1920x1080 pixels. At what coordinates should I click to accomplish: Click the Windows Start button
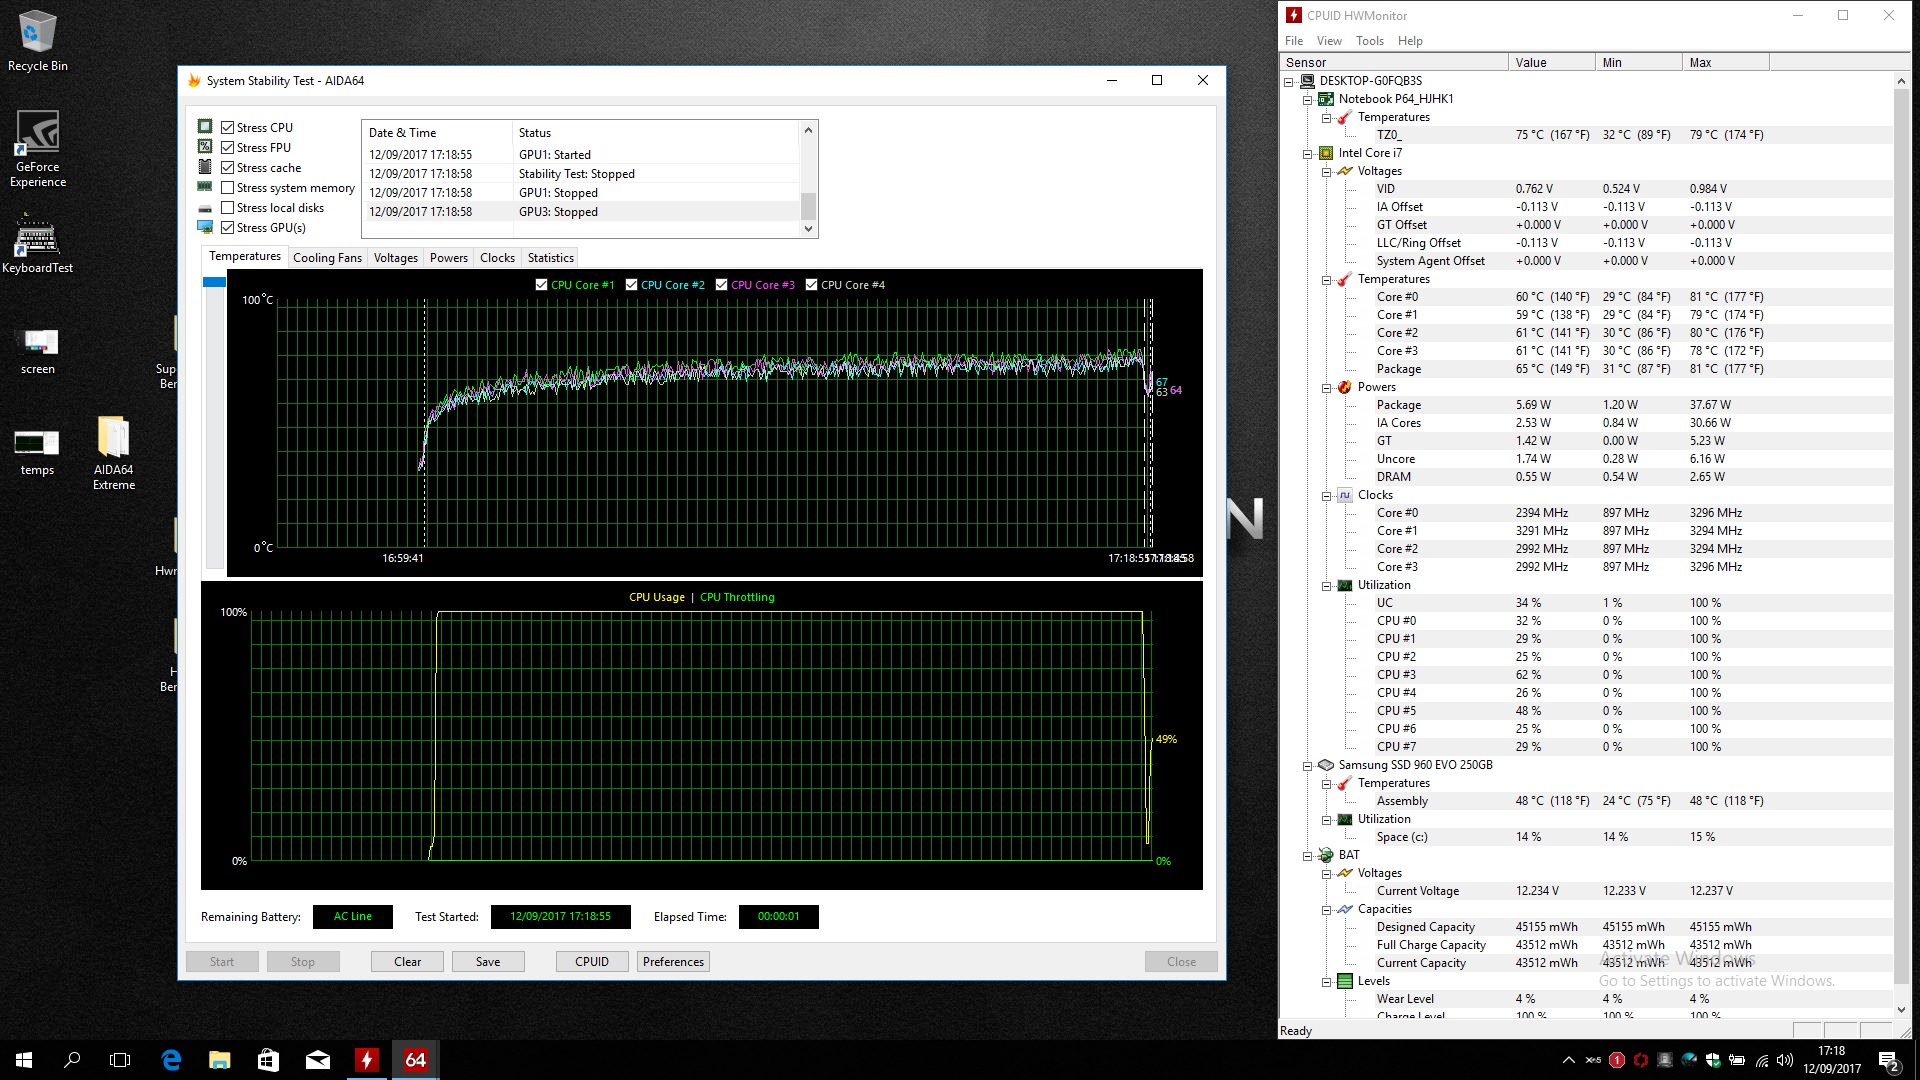coord(24,1059)
